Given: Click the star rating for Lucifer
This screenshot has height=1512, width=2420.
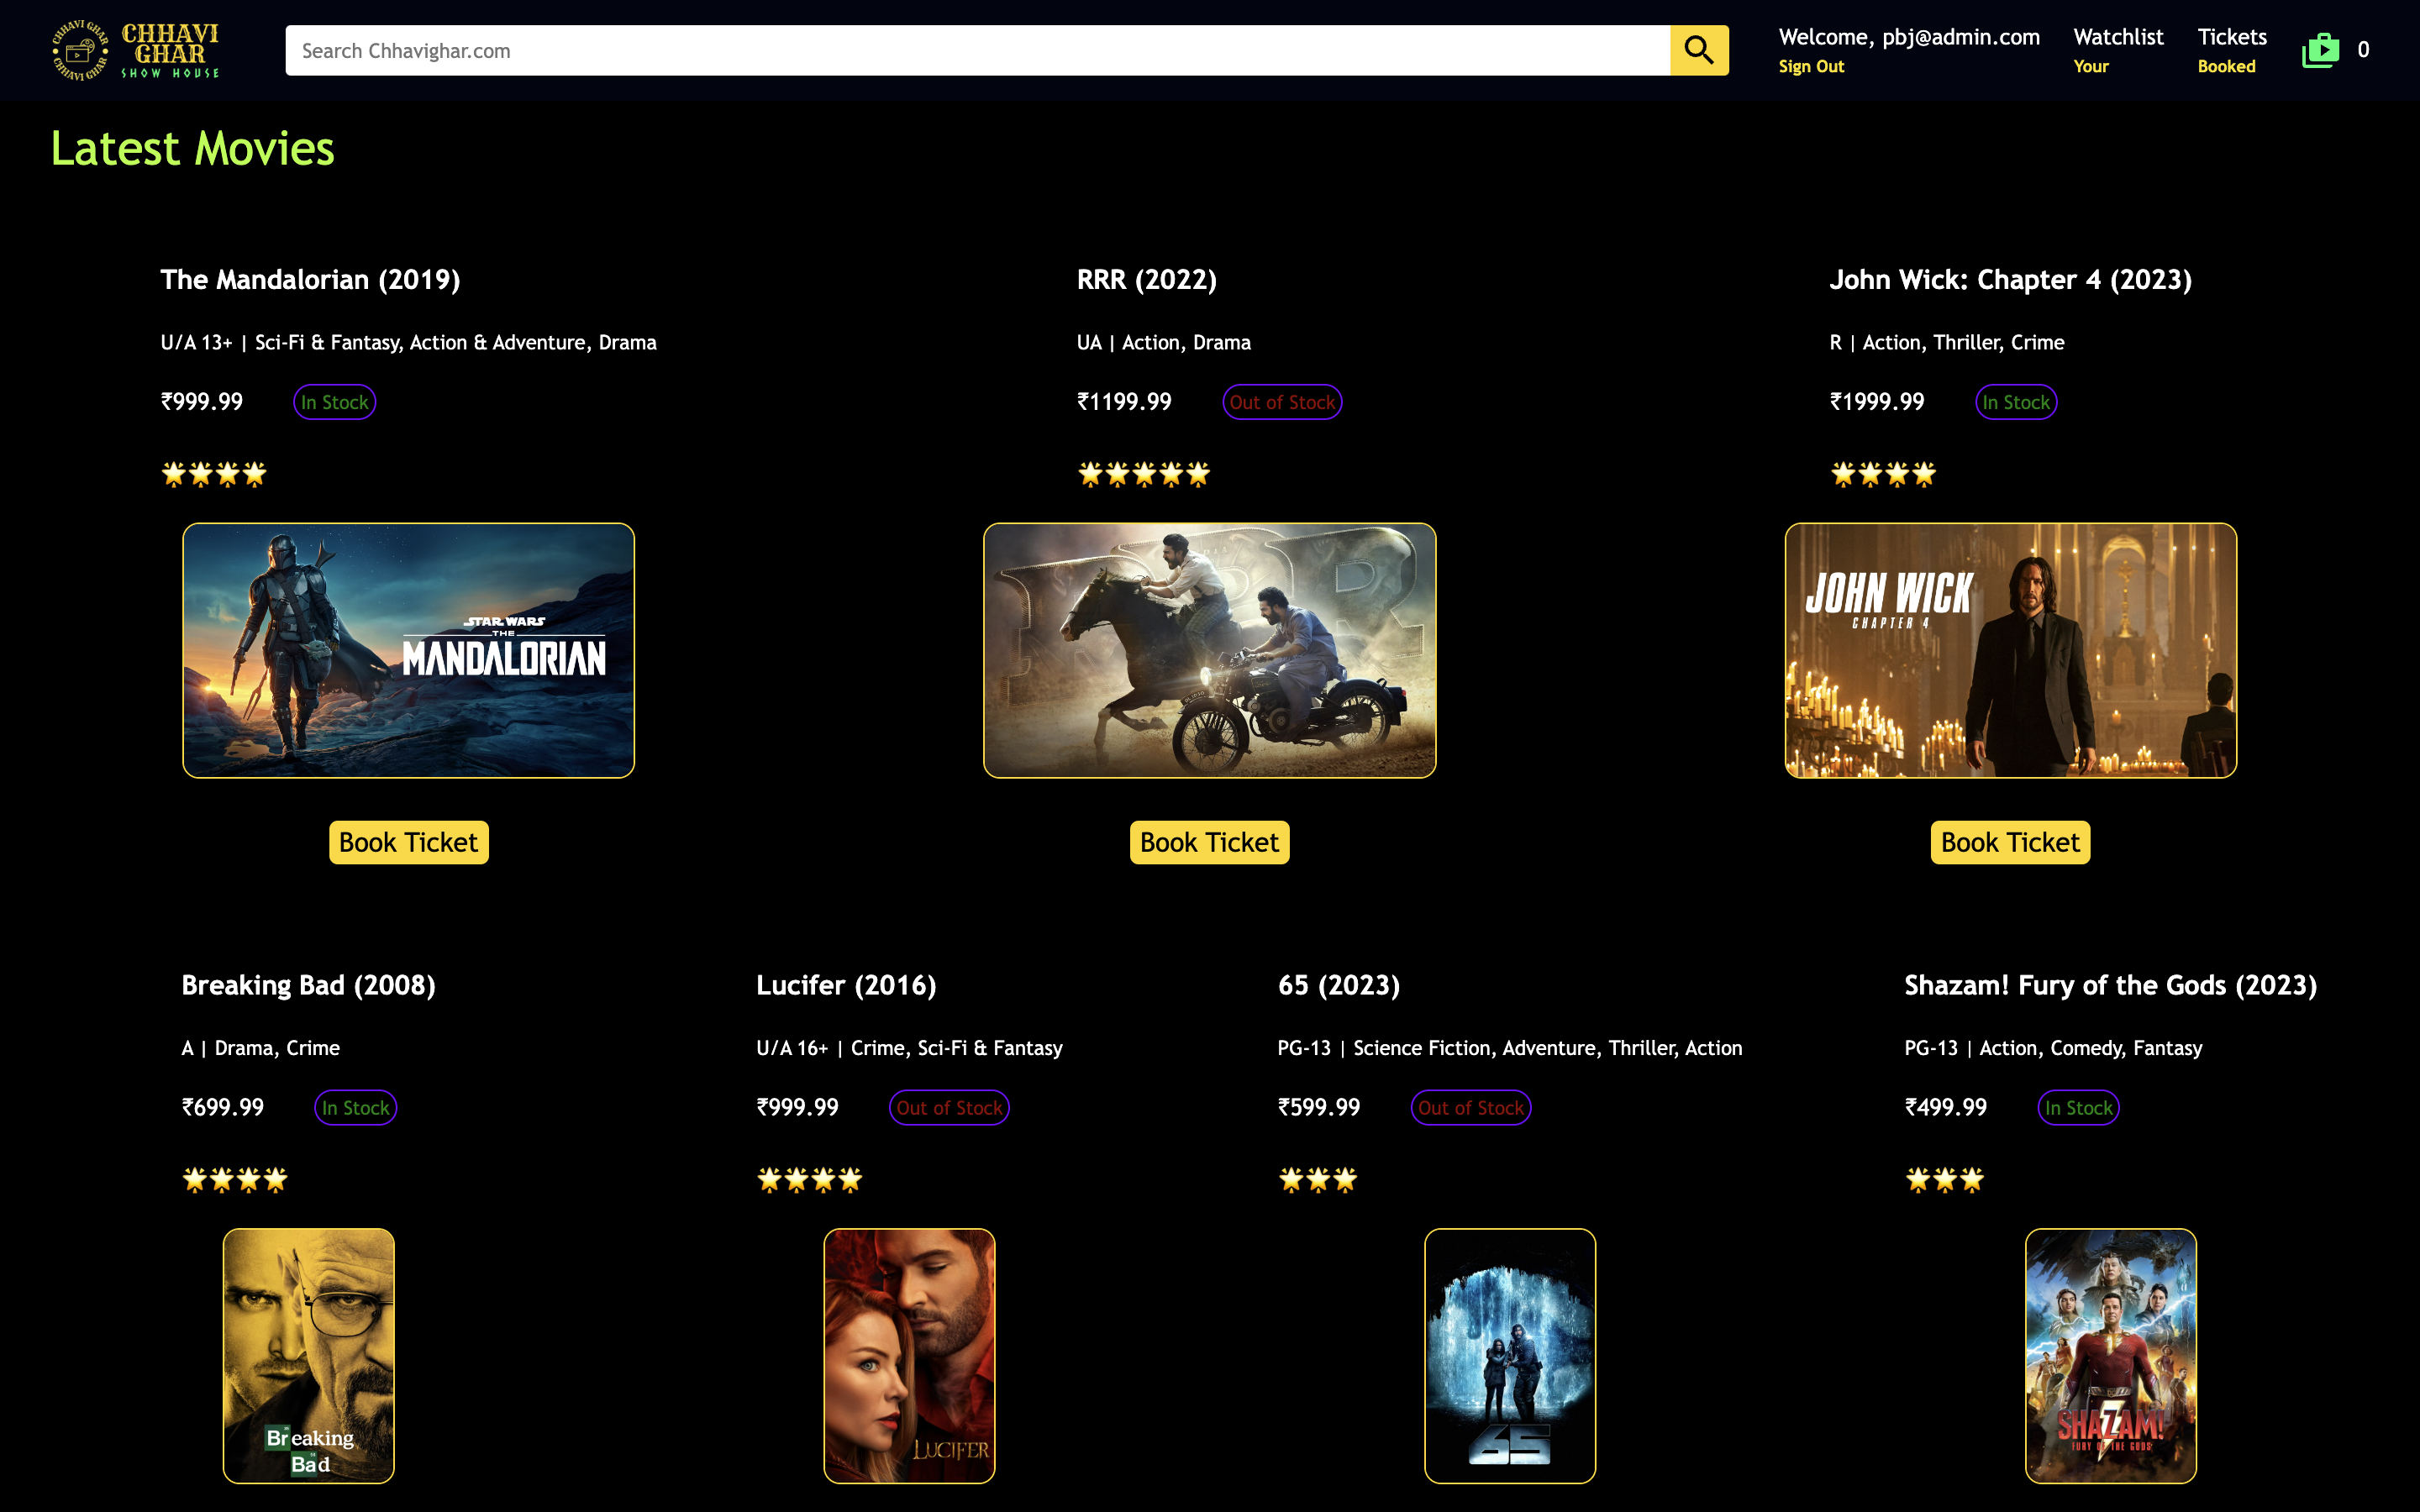Looking at the screenshot, I should (x=808, y=1179).
